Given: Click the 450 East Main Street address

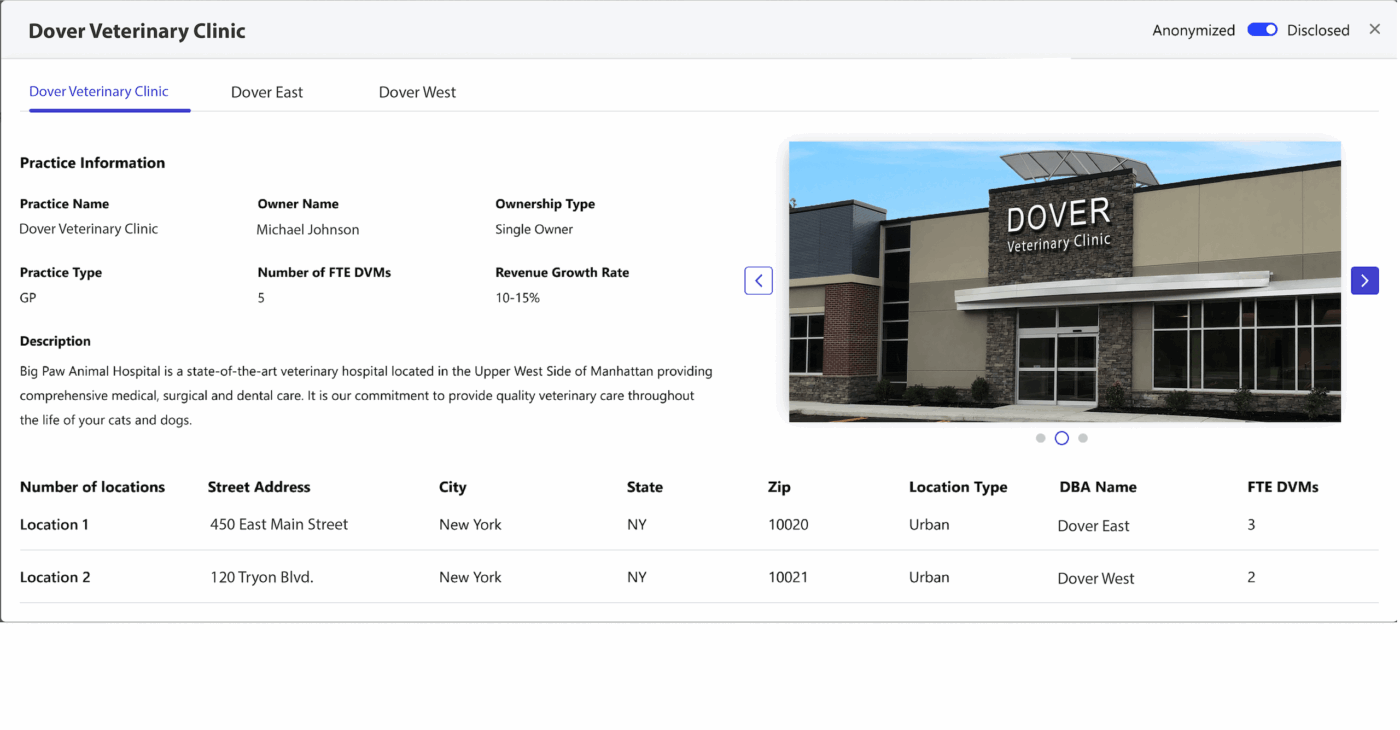Looking at the screenshot, I should tap(279, 525).
